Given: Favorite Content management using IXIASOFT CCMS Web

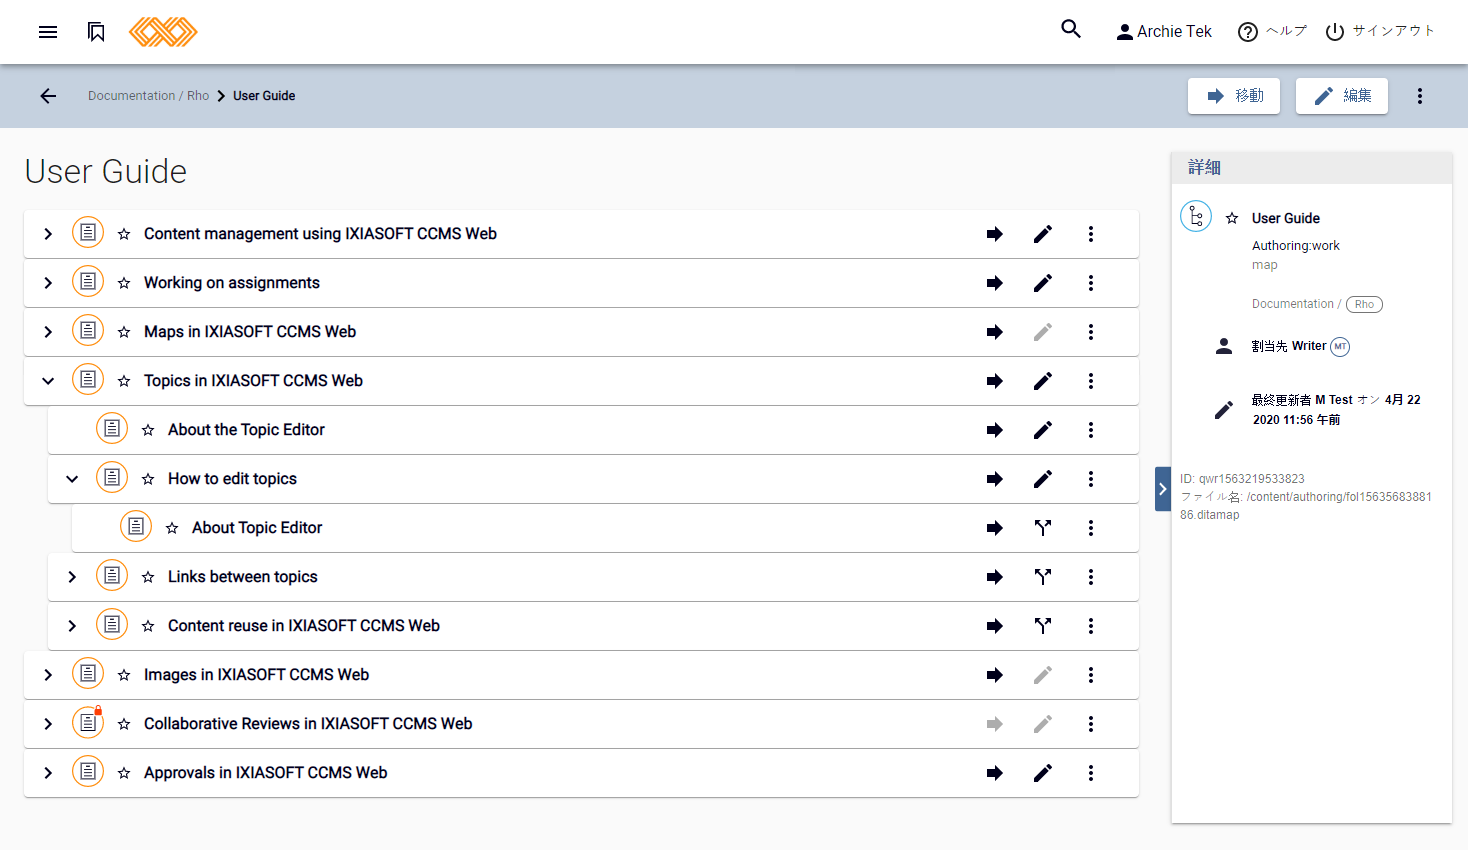Looking at the screenshot, I should click(x=124, y=234).
